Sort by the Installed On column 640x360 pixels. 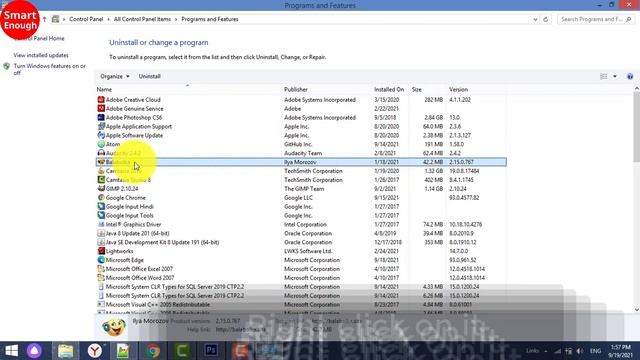click(389, 89)
